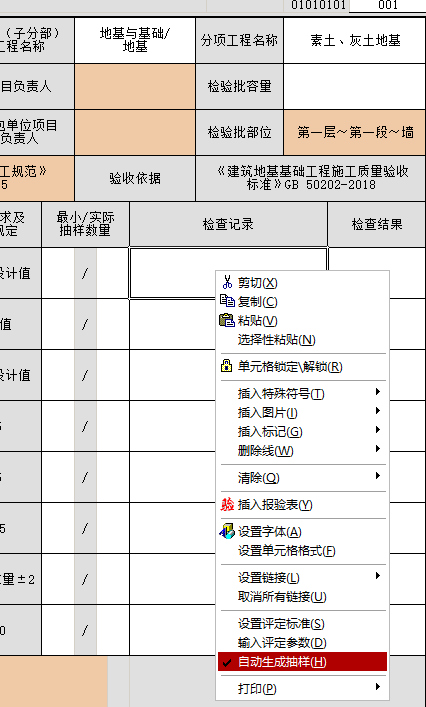Click the red 验 insert report icon
426x707 pixels.
pos(227,505)
